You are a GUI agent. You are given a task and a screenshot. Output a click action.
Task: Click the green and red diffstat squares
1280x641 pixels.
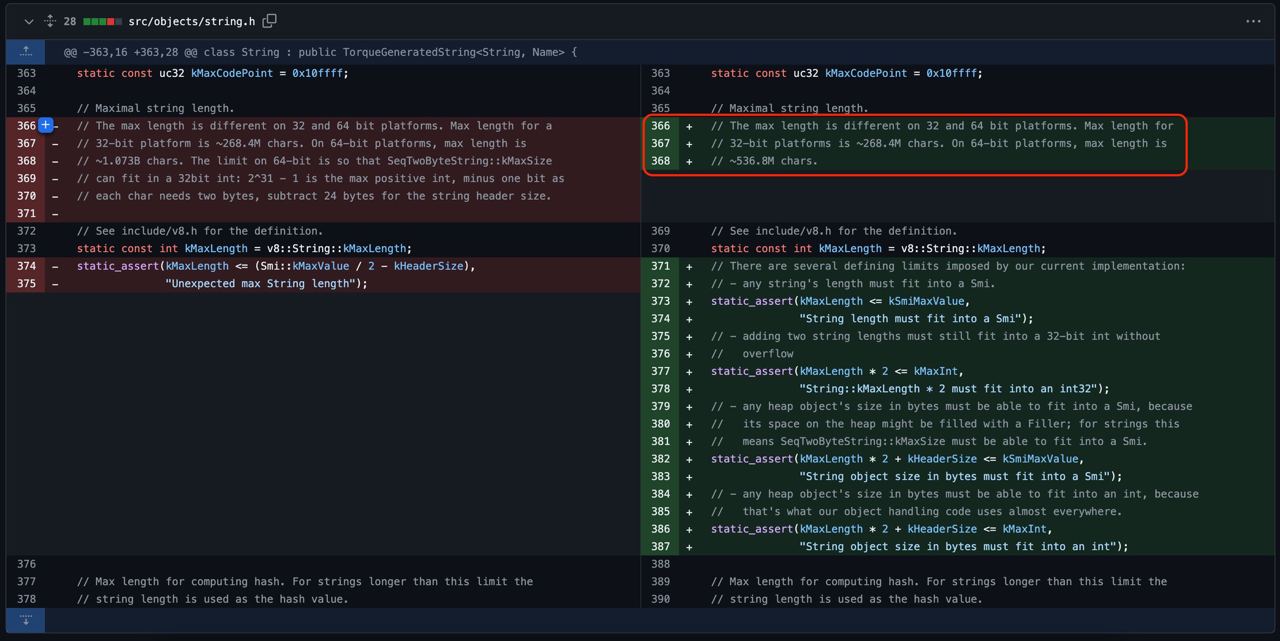pyautogui.click(x=102, y=21)
